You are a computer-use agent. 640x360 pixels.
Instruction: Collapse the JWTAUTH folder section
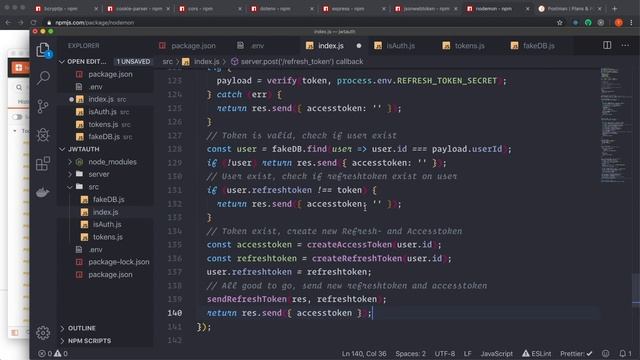tap(62, 149)
